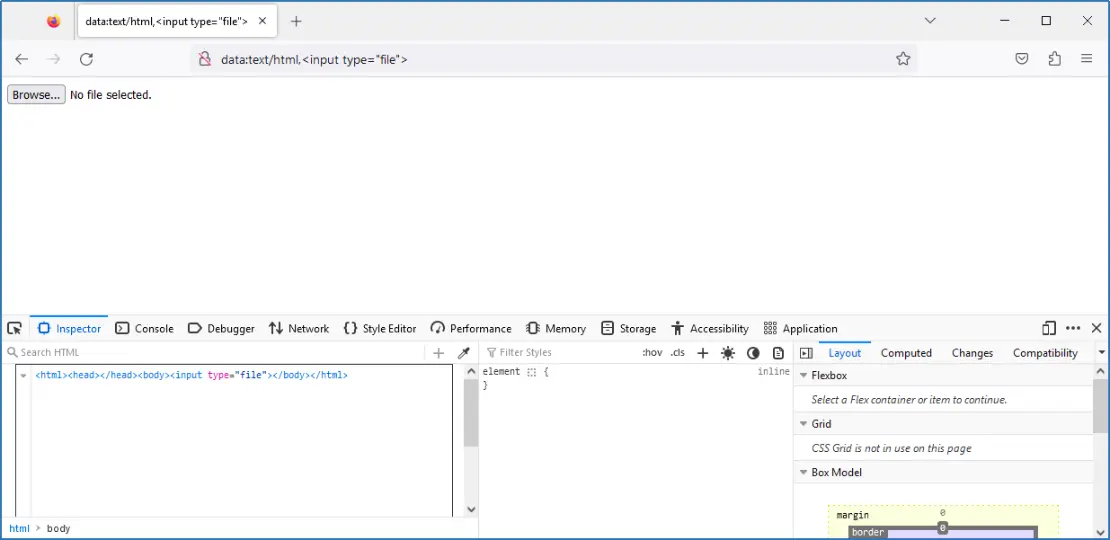This screenshot has height=540, width=1110.
Task: Bookmark this page with star icon
Action: (x=903, y=59)
